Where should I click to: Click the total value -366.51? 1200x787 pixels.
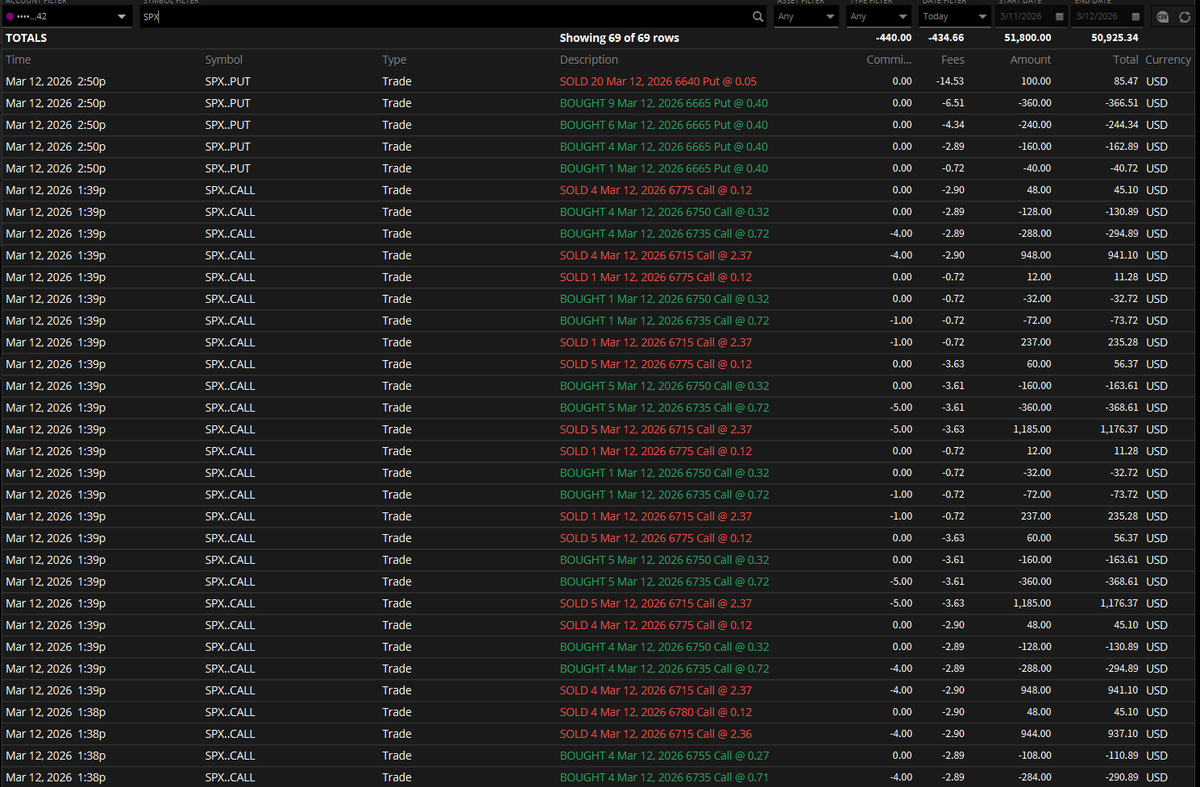pos(1120,103)
